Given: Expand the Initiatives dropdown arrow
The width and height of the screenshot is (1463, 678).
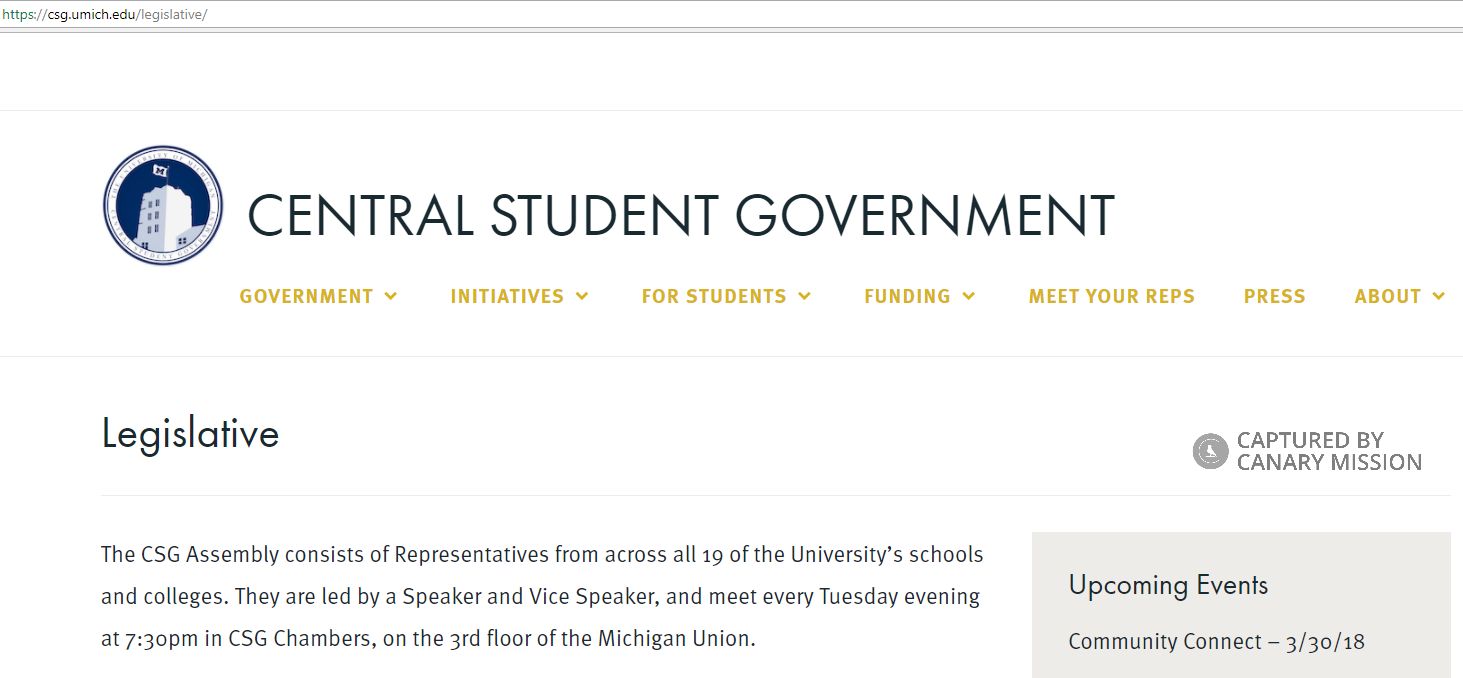Looking at the screenshot, I should click(582, 296).
